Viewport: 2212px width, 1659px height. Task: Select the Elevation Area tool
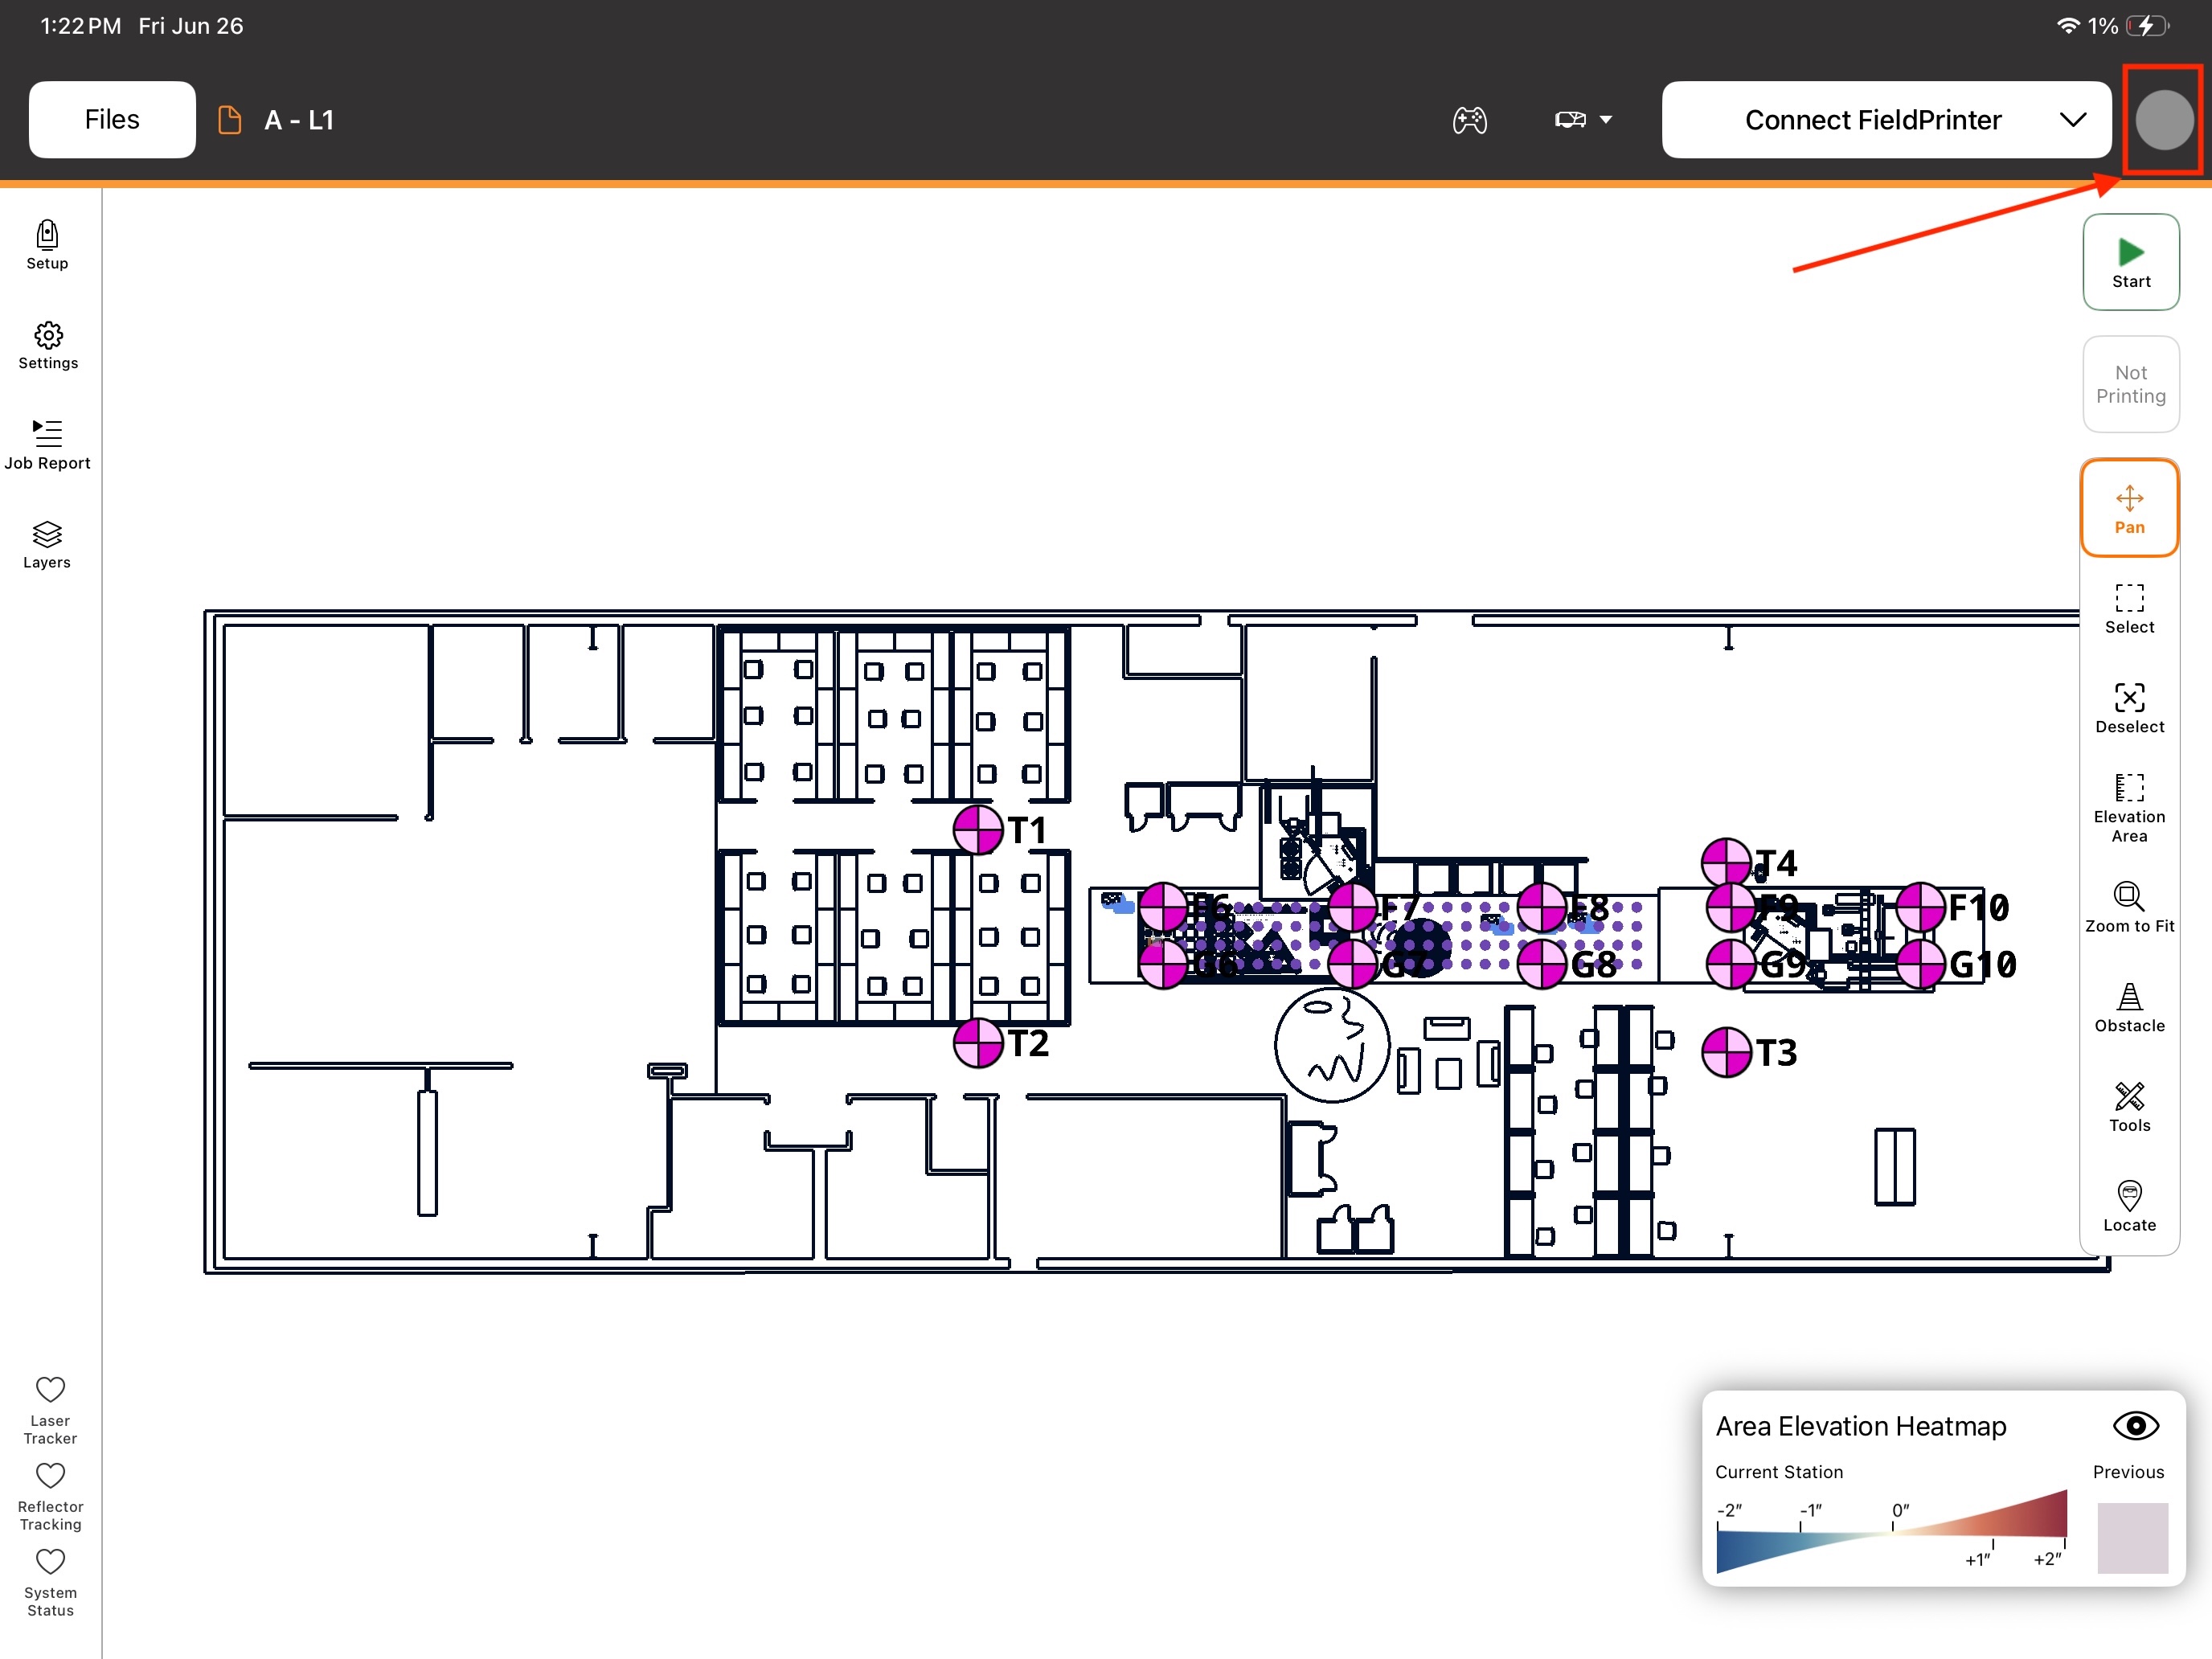(2129, 808)
